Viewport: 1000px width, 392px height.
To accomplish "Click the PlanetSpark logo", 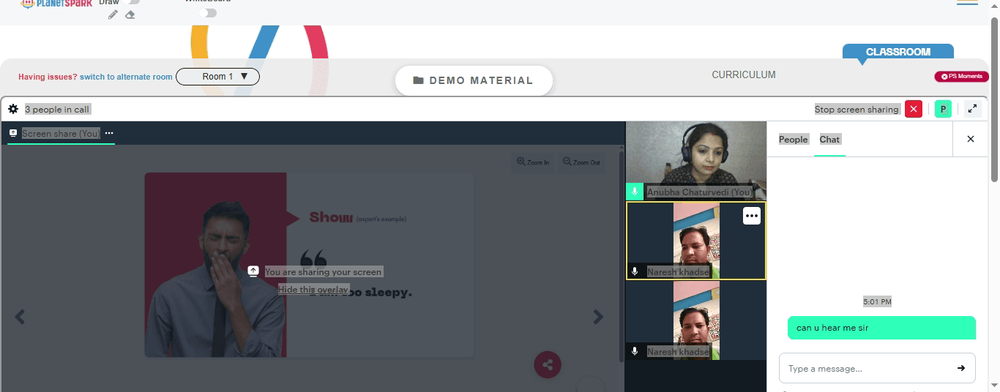I will pyautogui.click(x=56, y=3).
